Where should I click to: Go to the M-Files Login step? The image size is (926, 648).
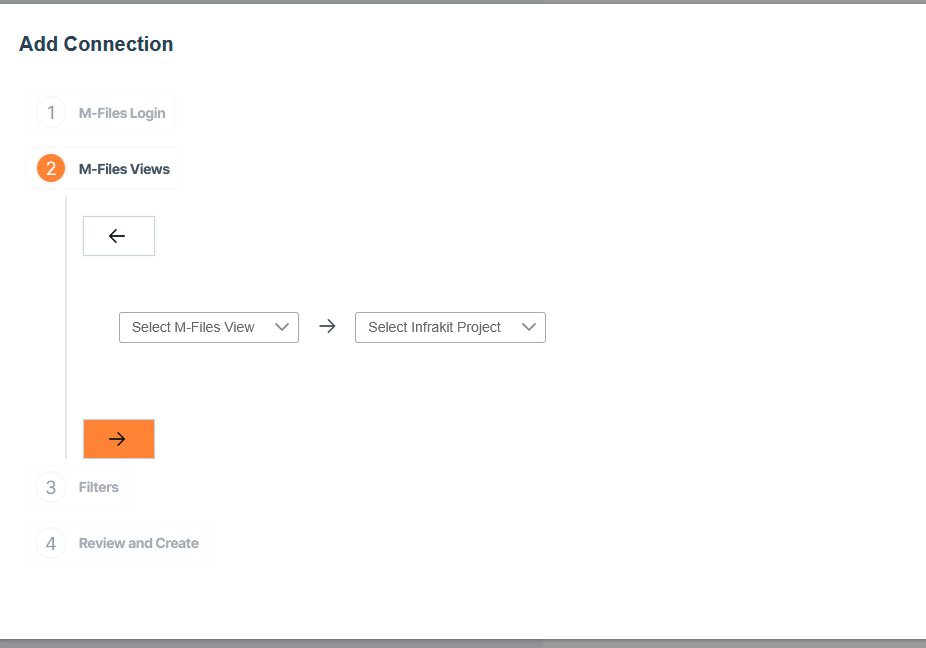[122, 113]
